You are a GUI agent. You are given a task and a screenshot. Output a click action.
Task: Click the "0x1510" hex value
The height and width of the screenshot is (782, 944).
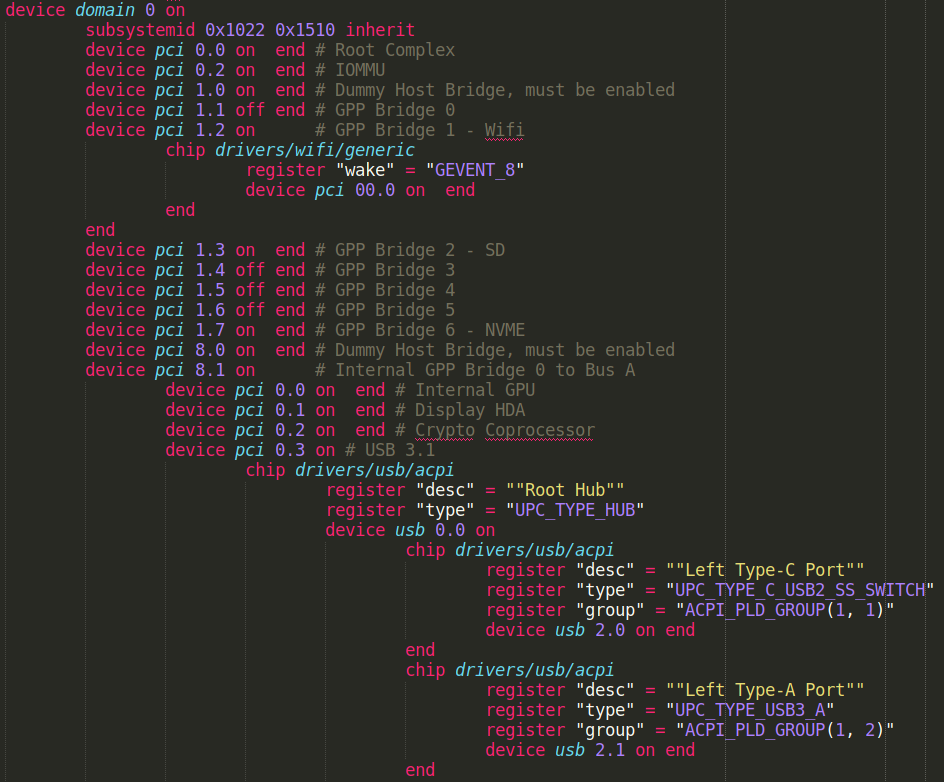[305, 30]
